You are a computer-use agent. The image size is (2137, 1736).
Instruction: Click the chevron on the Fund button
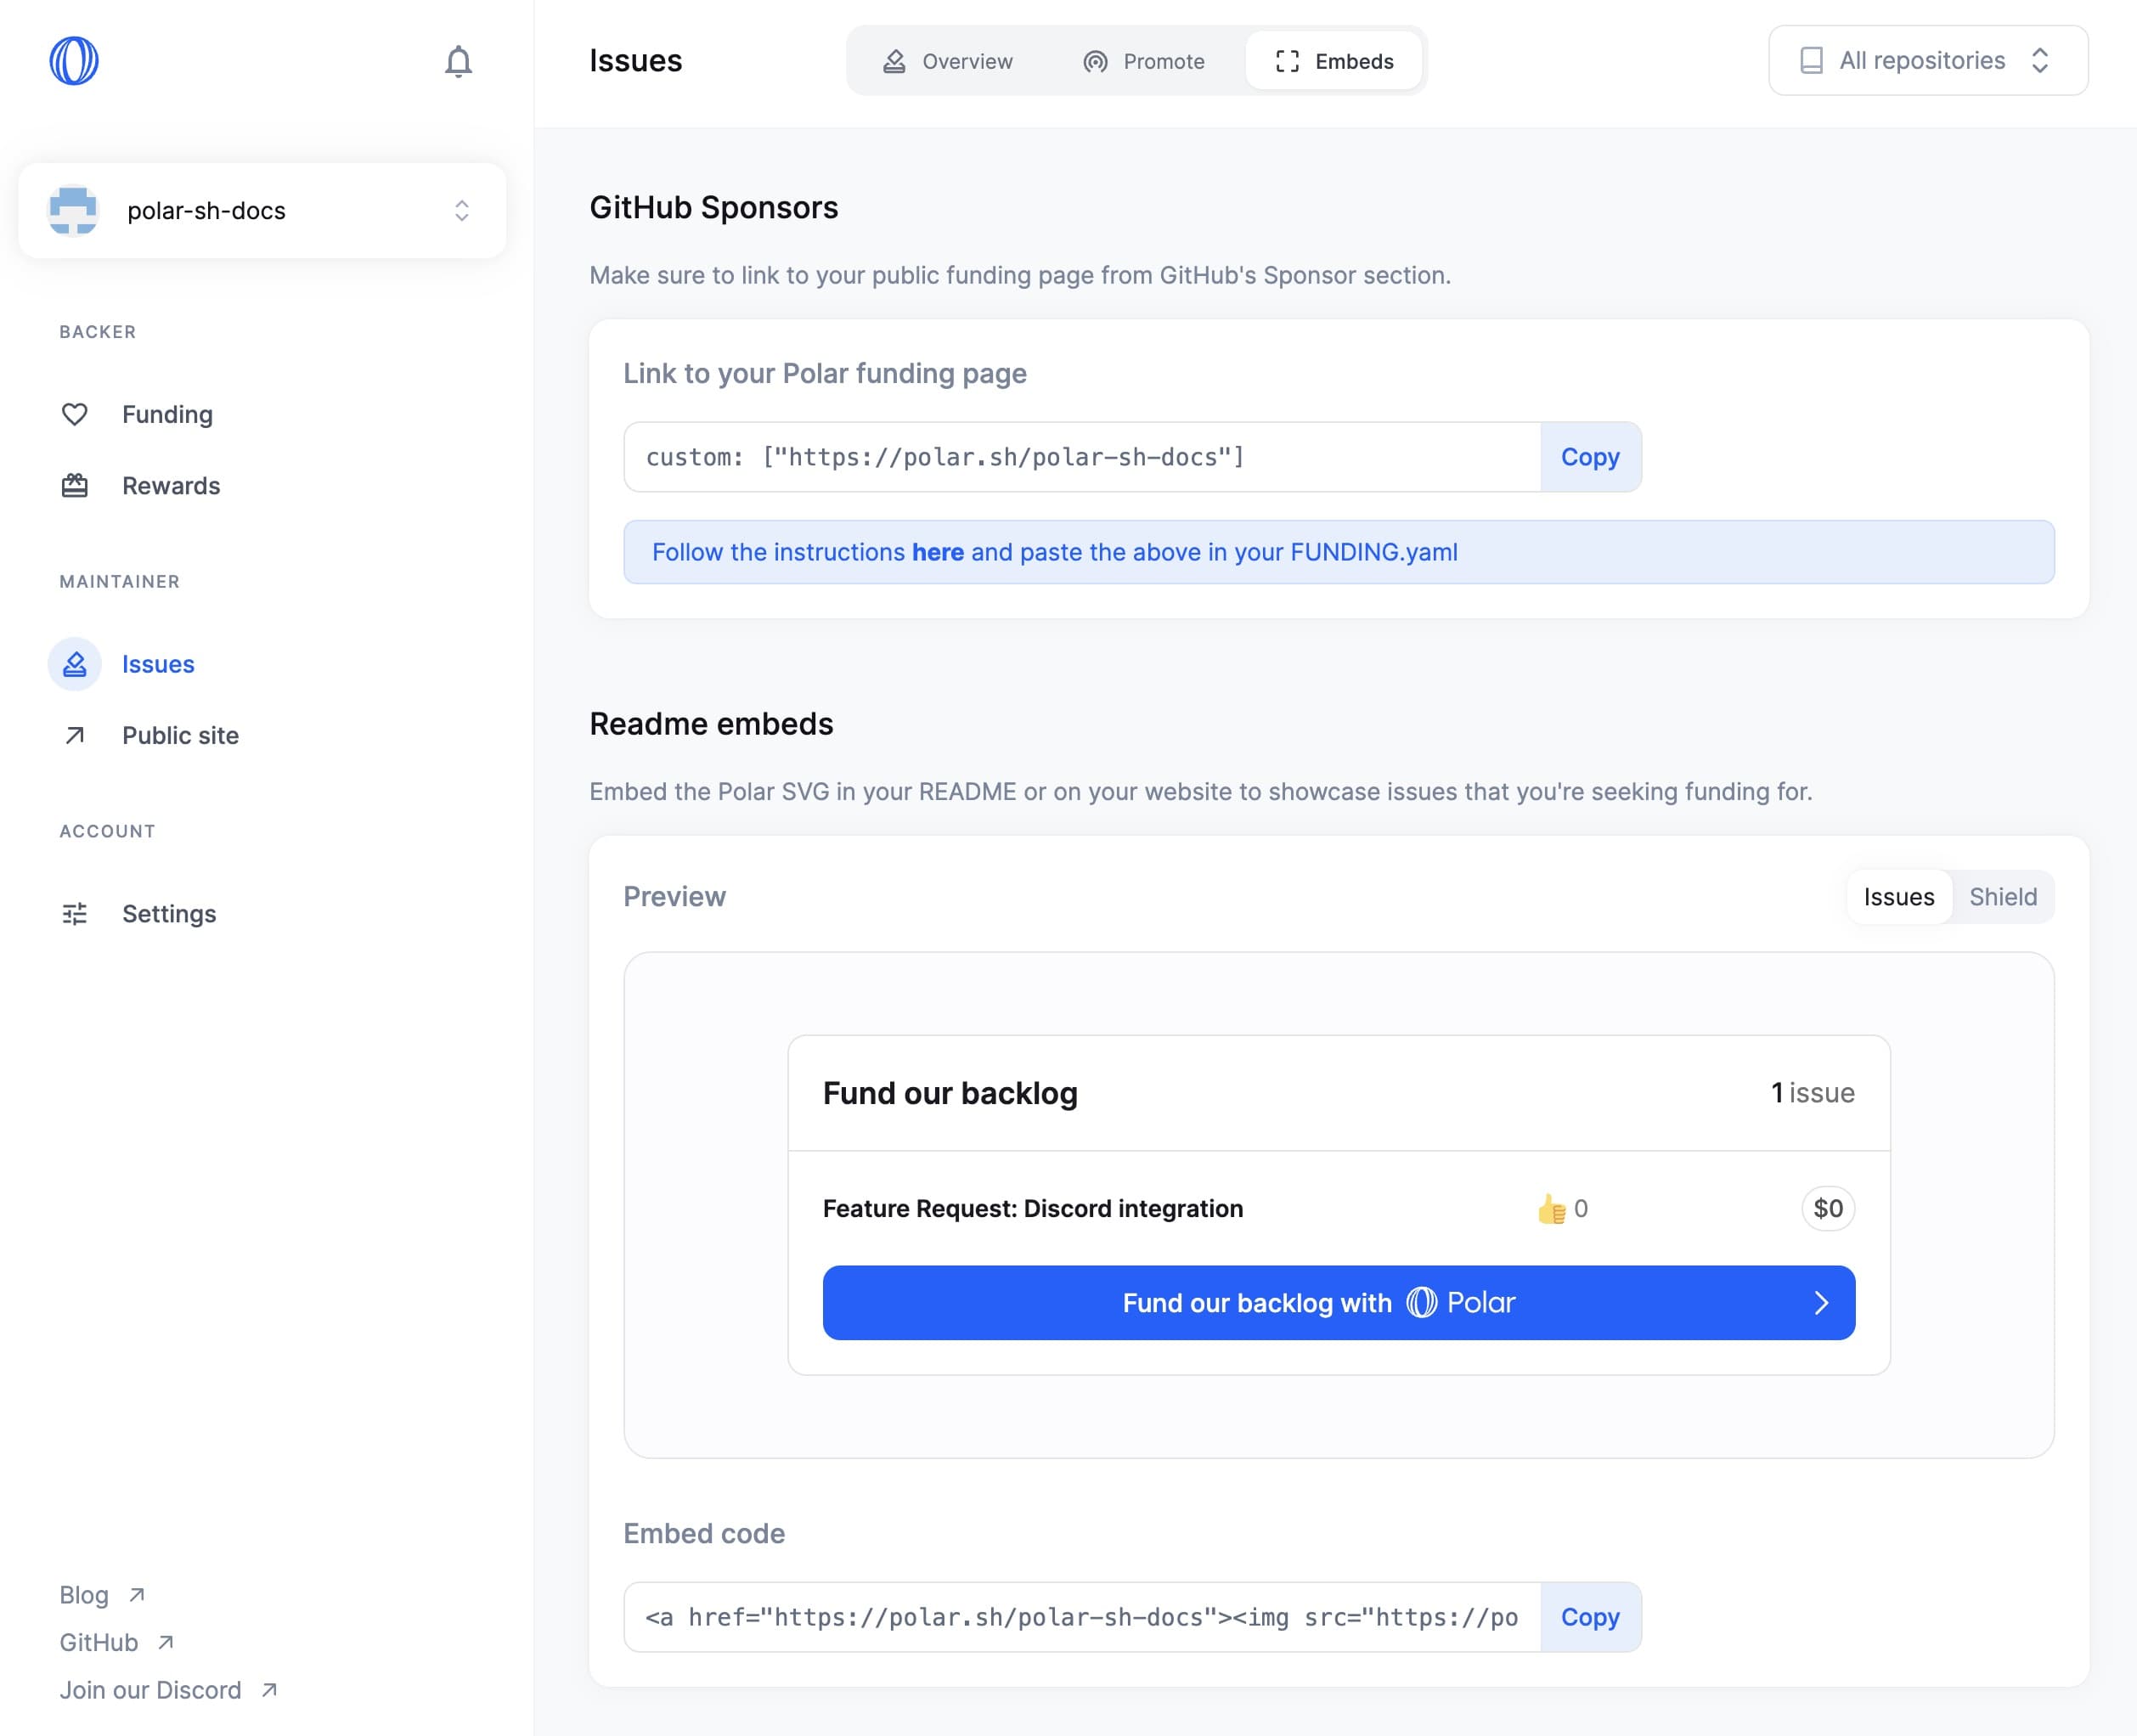1821,1303
